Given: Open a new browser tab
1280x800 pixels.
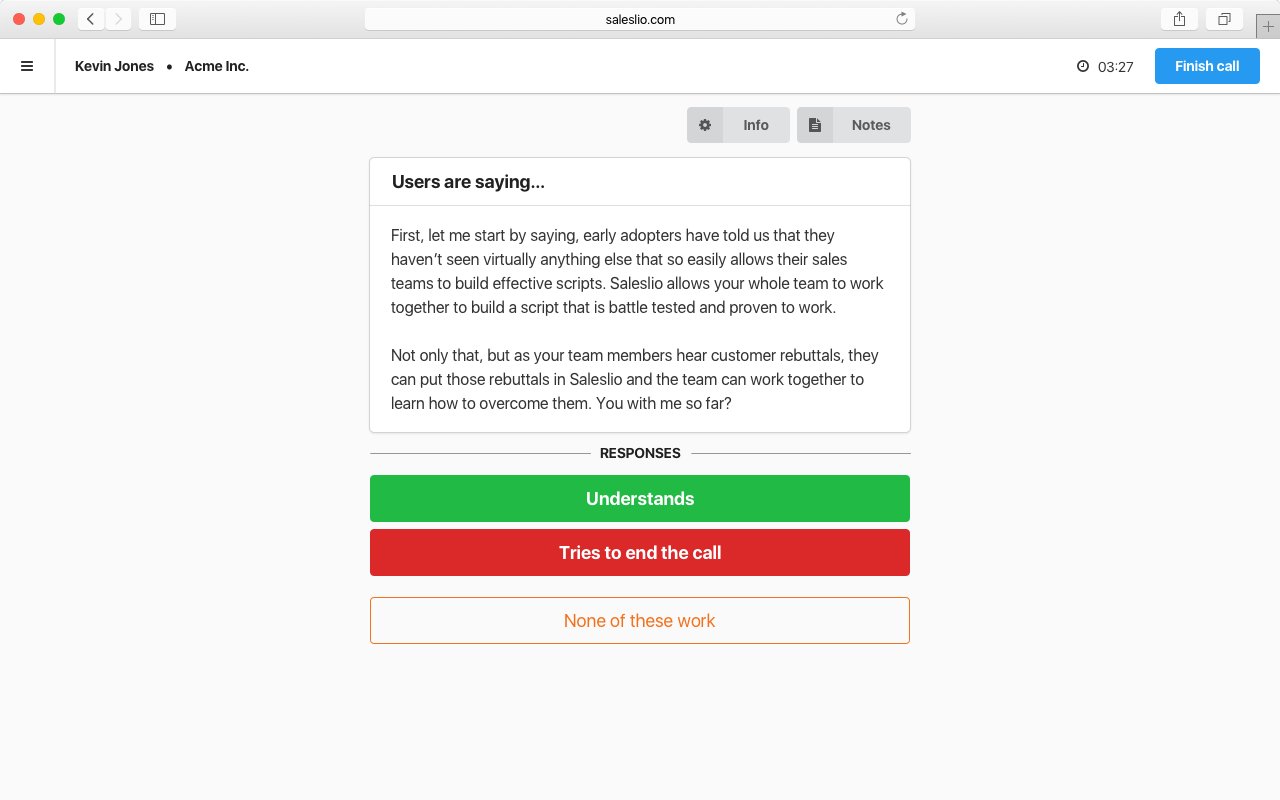Looking at the screenshot, I should click(1268, 26).
